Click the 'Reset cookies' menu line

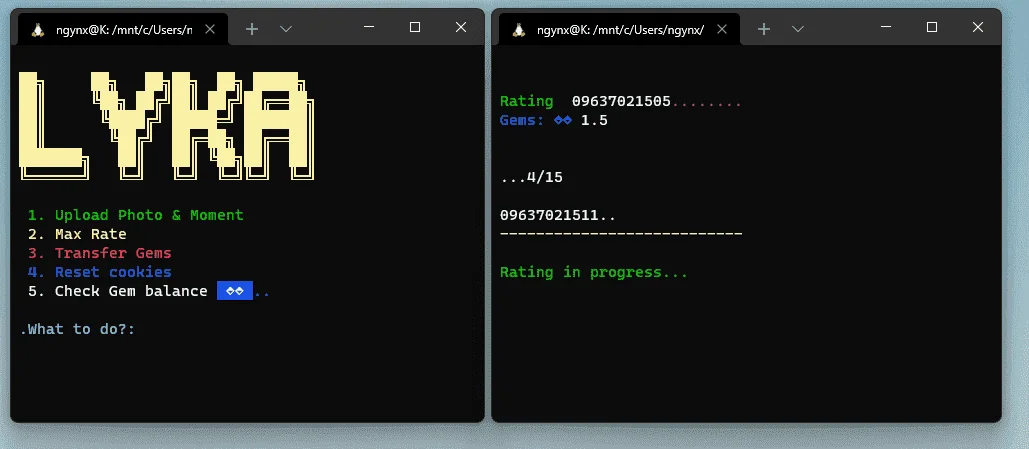point(99,272)
